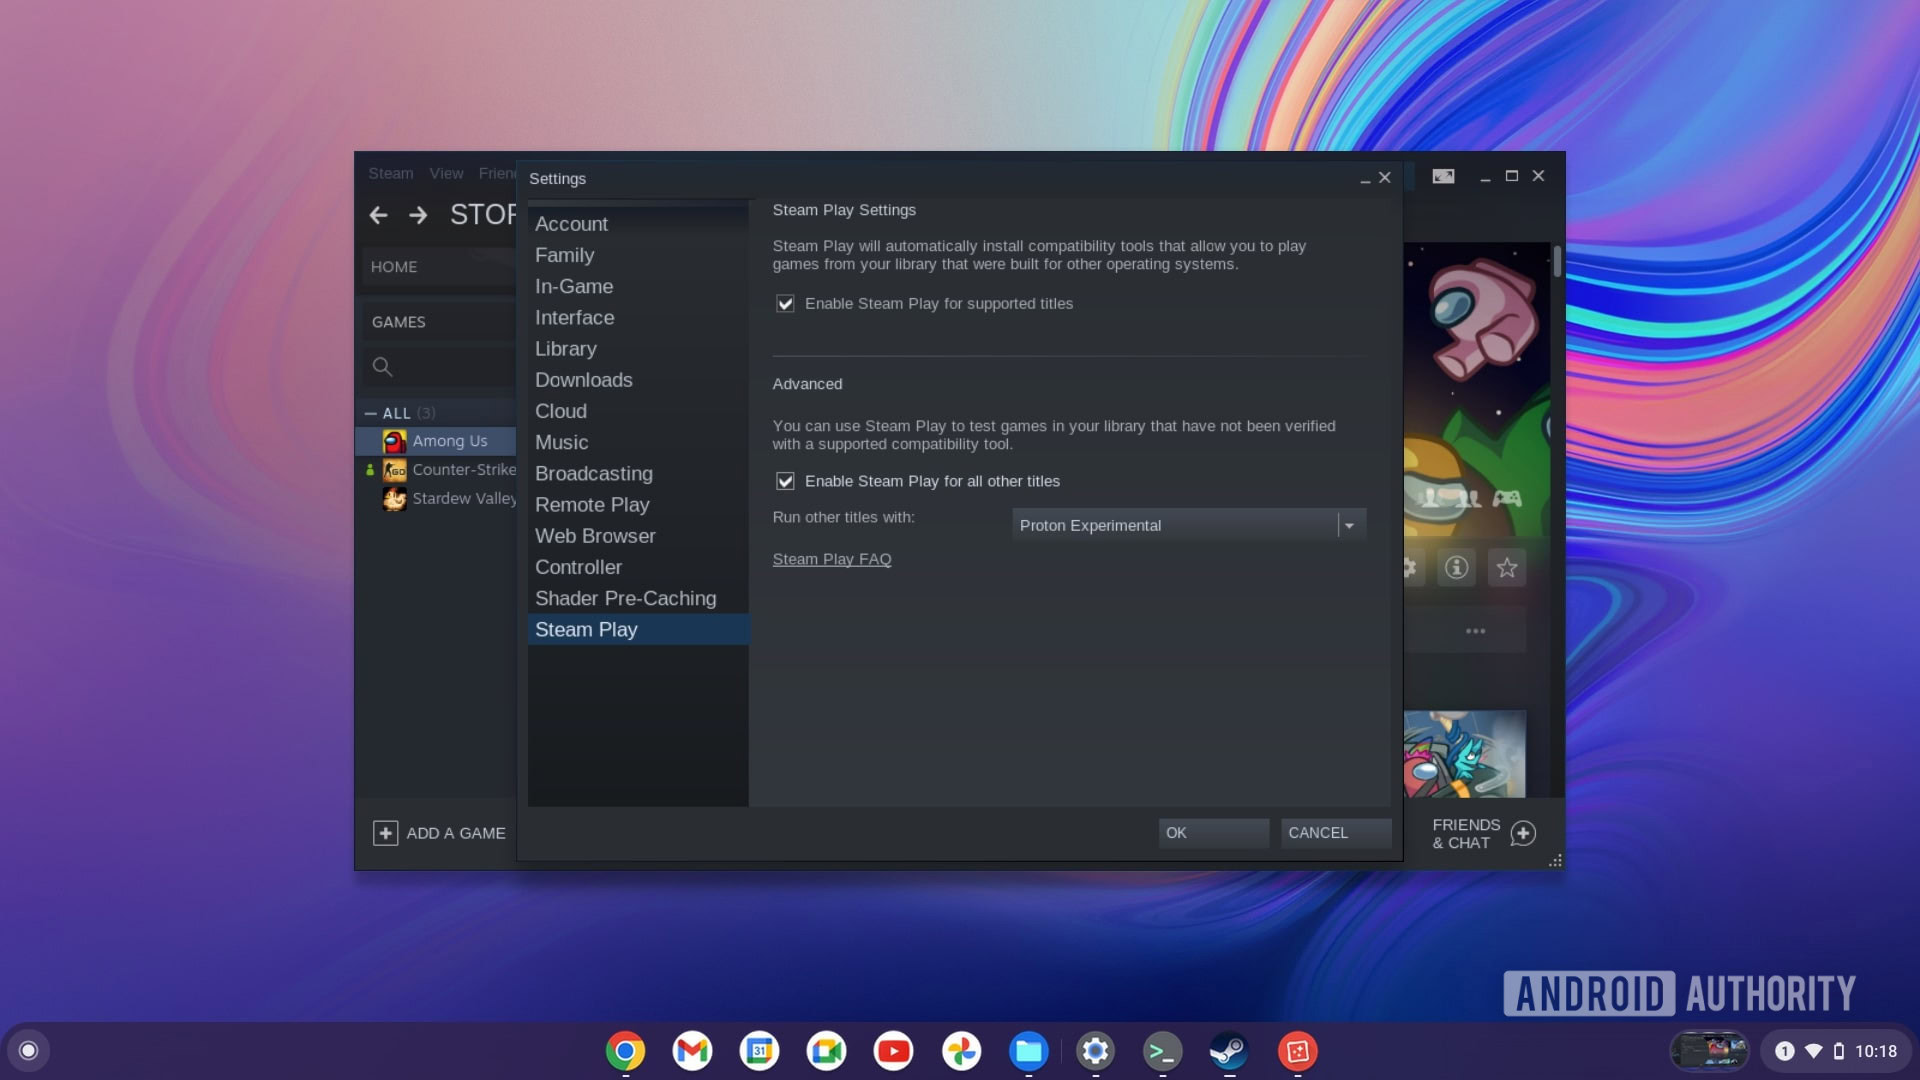
Task: Click the favorite star icon
Action: (x=1506, y=568)
